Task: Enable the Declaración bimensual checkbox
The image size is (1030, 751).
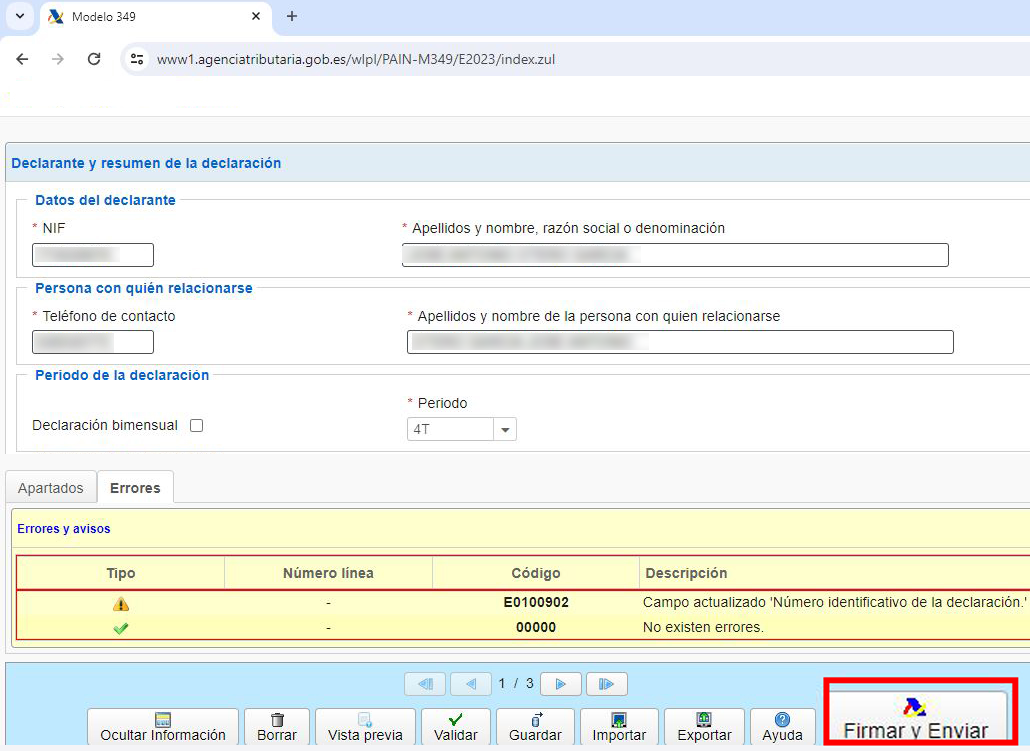Action: [196, 425]
